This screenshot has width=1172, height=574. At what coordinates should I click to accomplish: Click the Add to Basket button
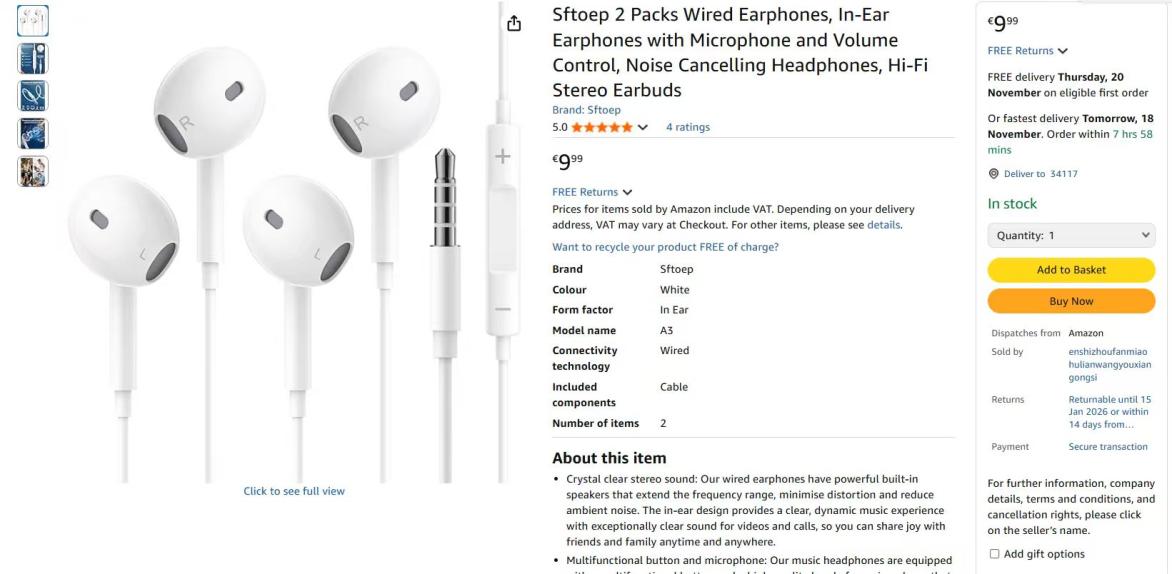[x=1071, y=270]
